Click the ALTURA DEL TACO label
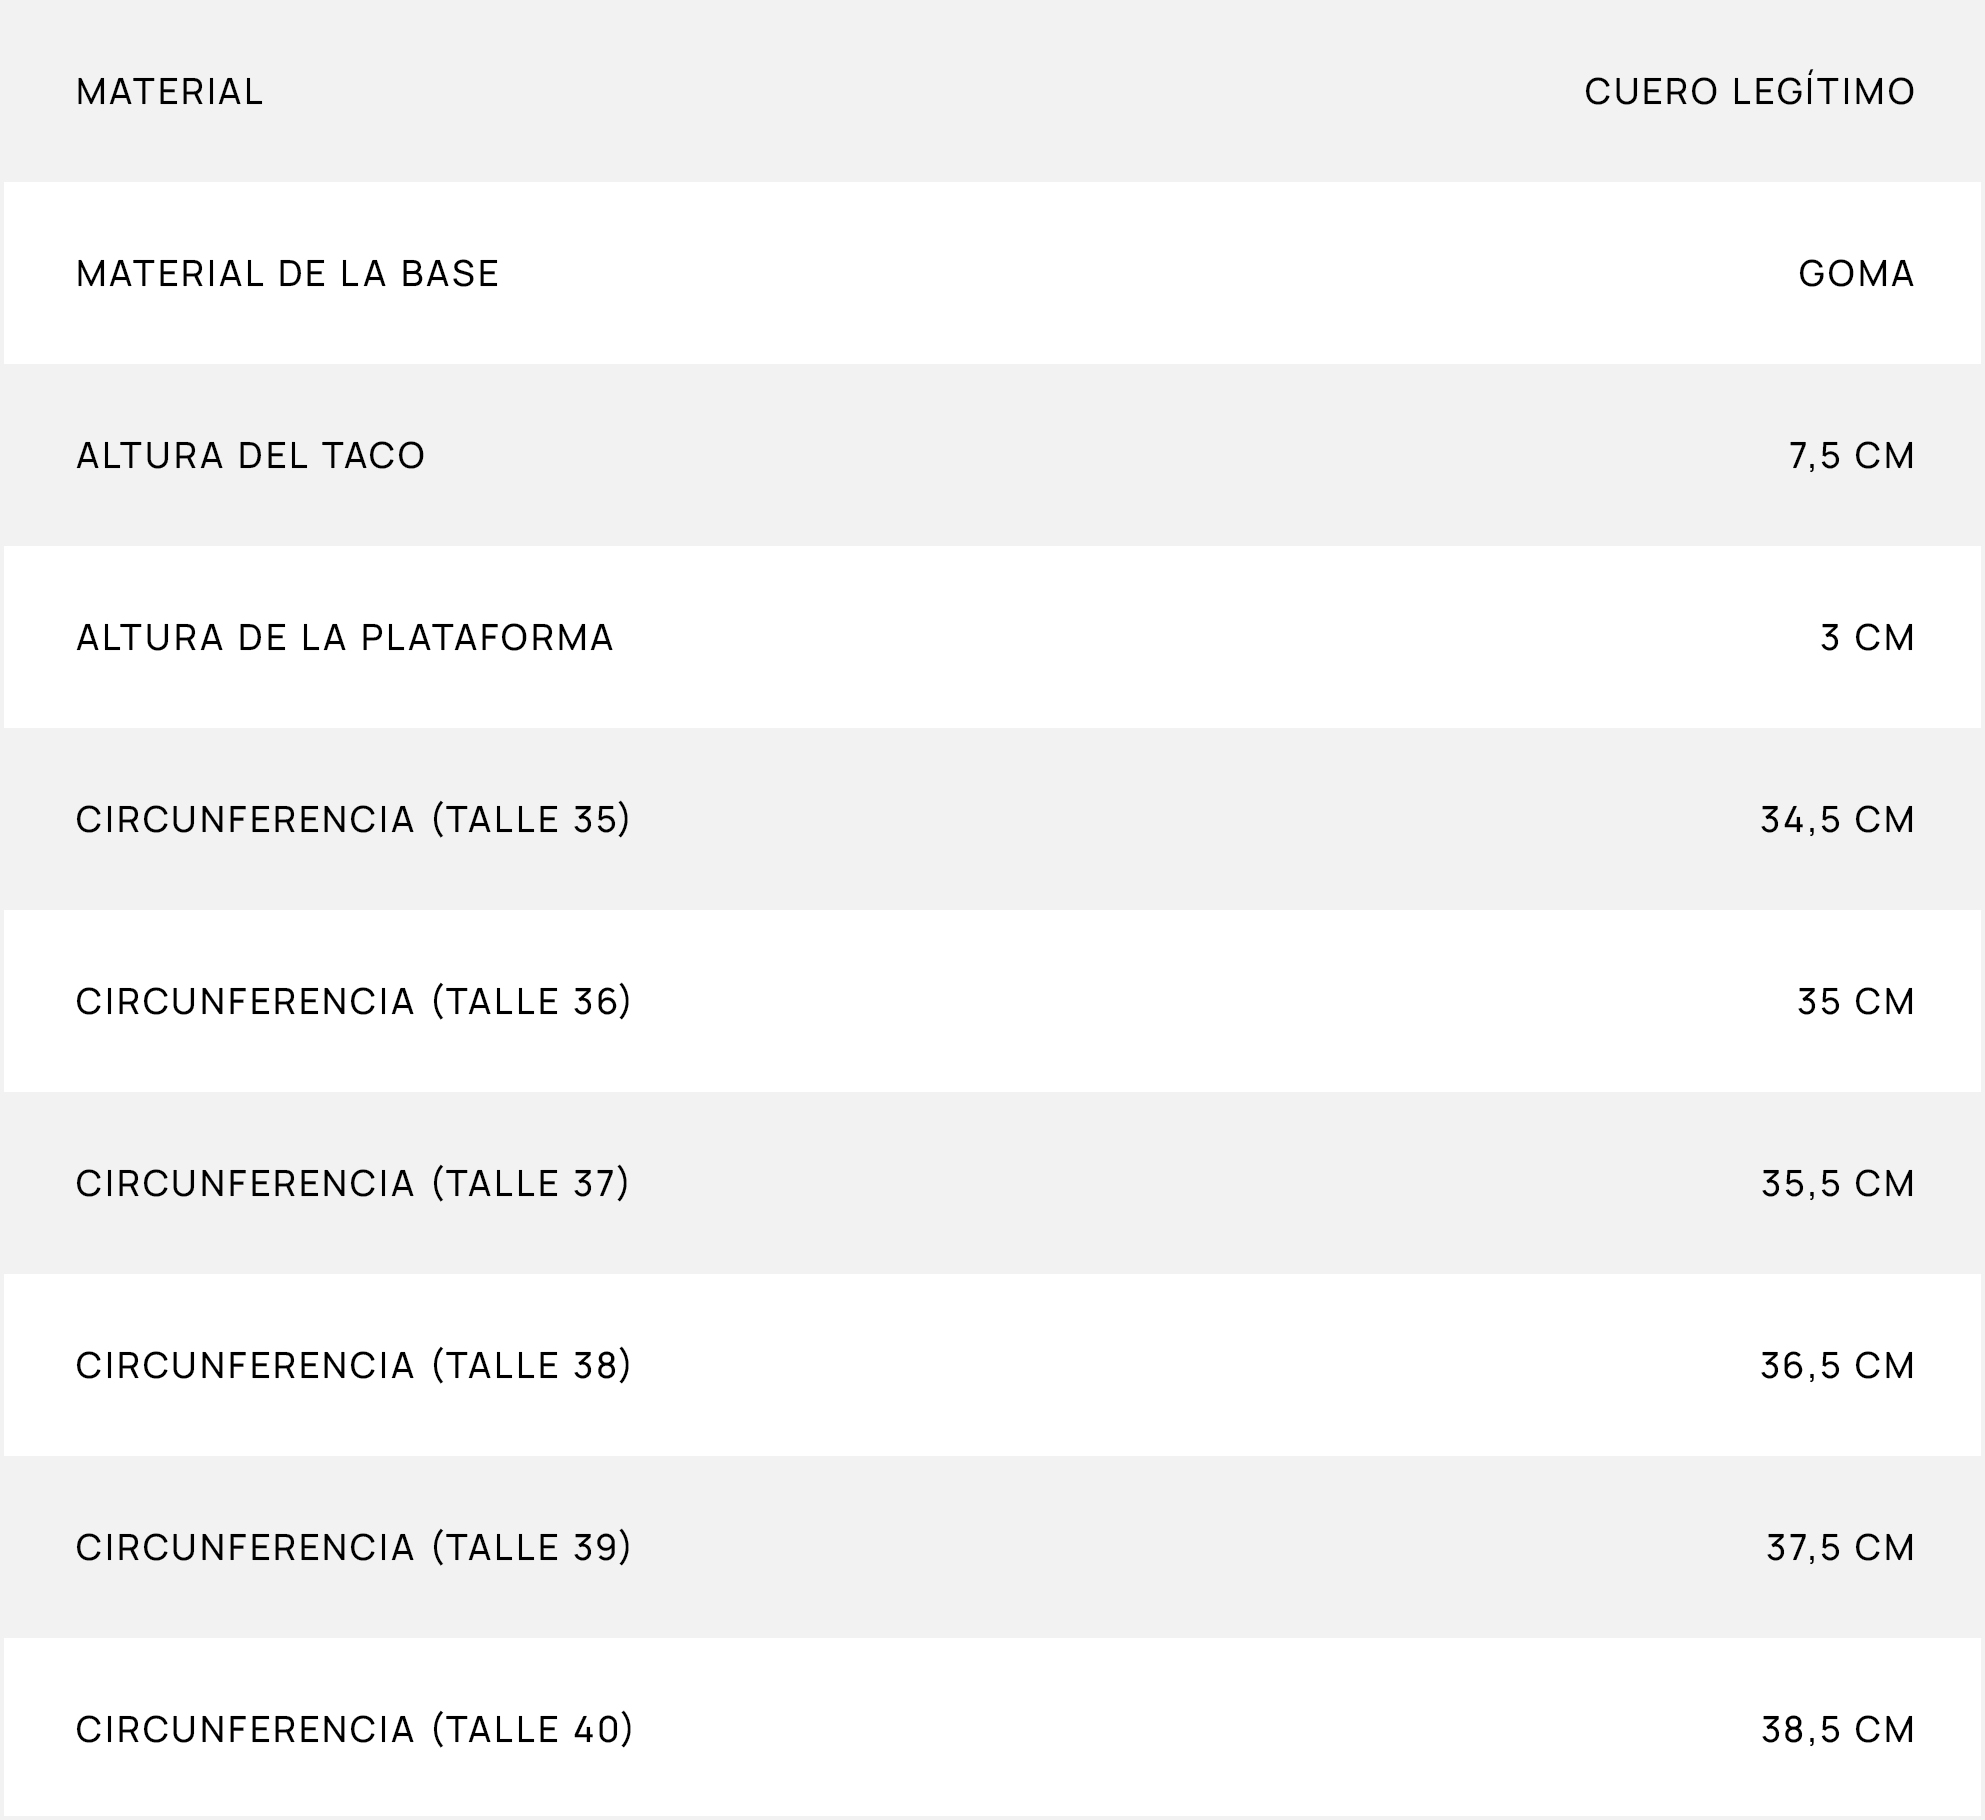This screenshot has width=1985, height=1820. 251,456
